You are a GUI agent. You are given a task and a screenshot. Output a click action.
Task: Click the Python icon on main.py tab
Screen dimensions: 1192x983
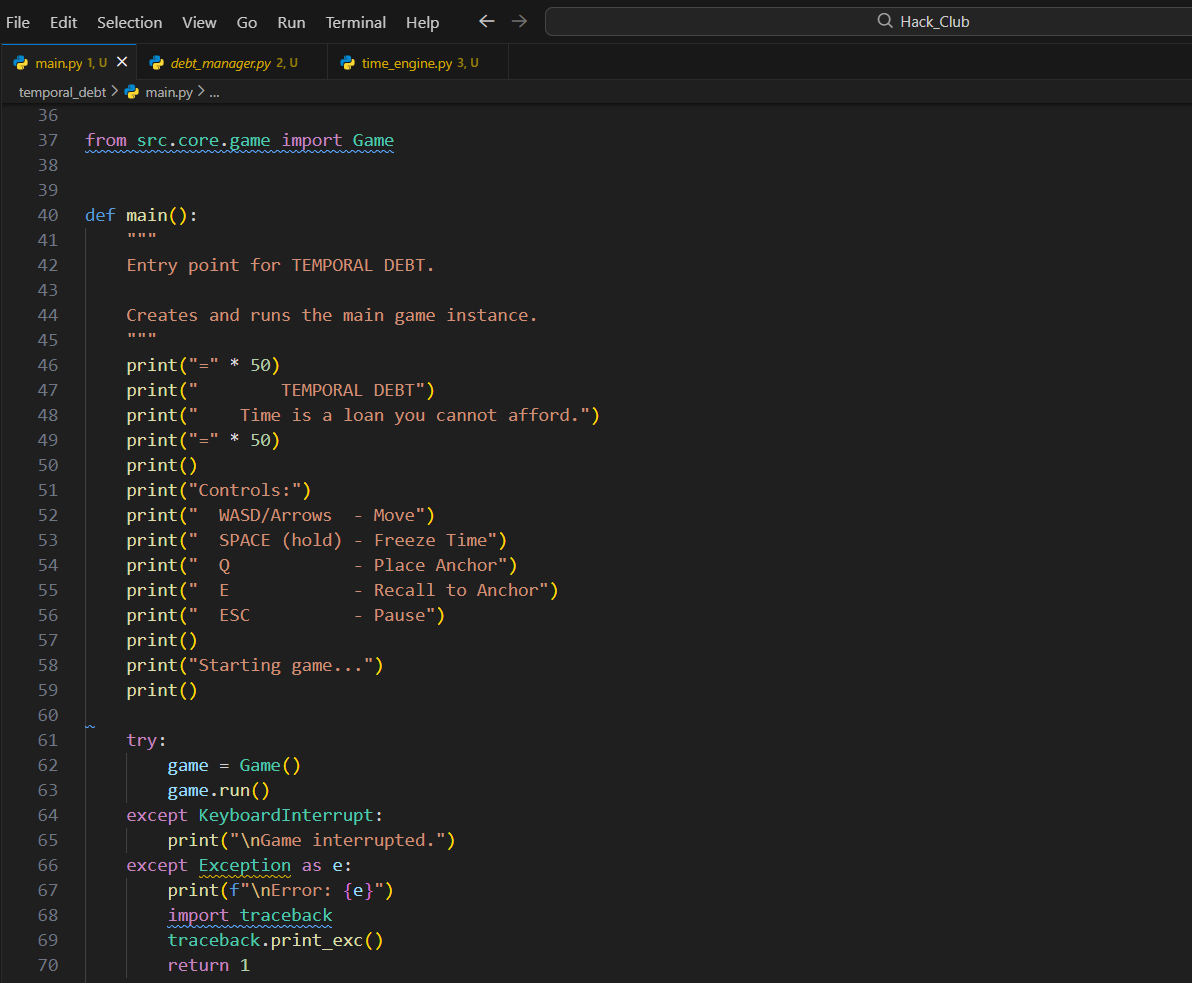21,63
